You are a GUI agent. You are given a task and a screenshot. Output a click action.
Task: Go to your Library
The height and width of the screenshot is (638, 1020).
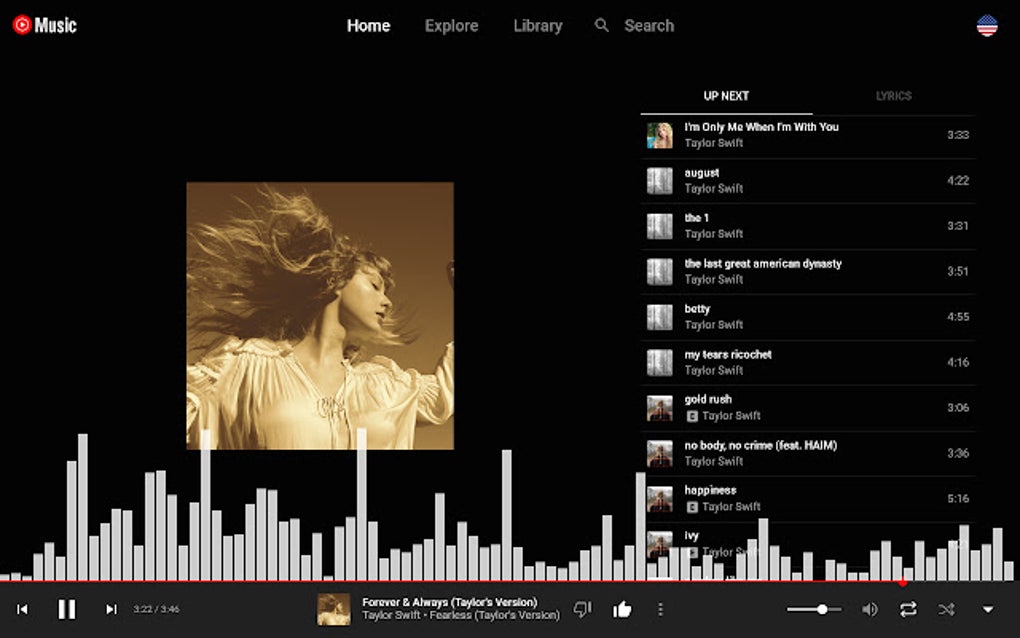537,26
